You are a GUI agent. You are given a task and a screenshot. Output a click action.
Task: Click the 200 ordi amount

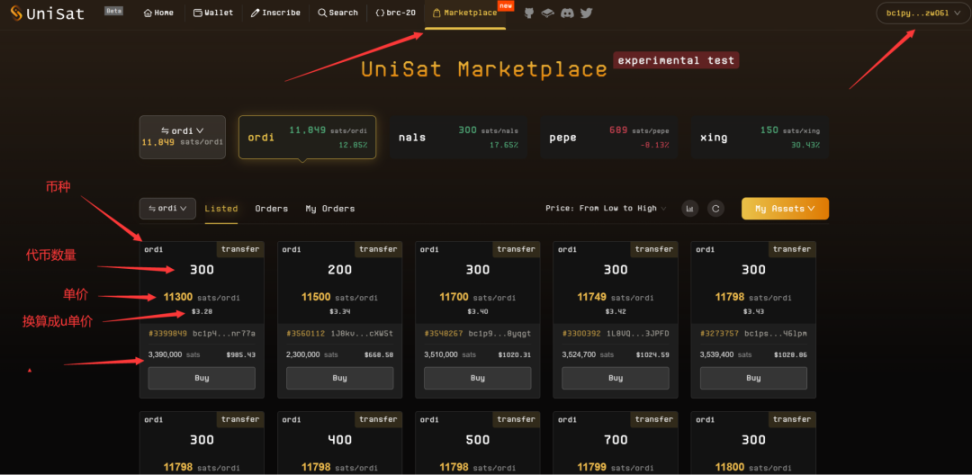point(340,270)
